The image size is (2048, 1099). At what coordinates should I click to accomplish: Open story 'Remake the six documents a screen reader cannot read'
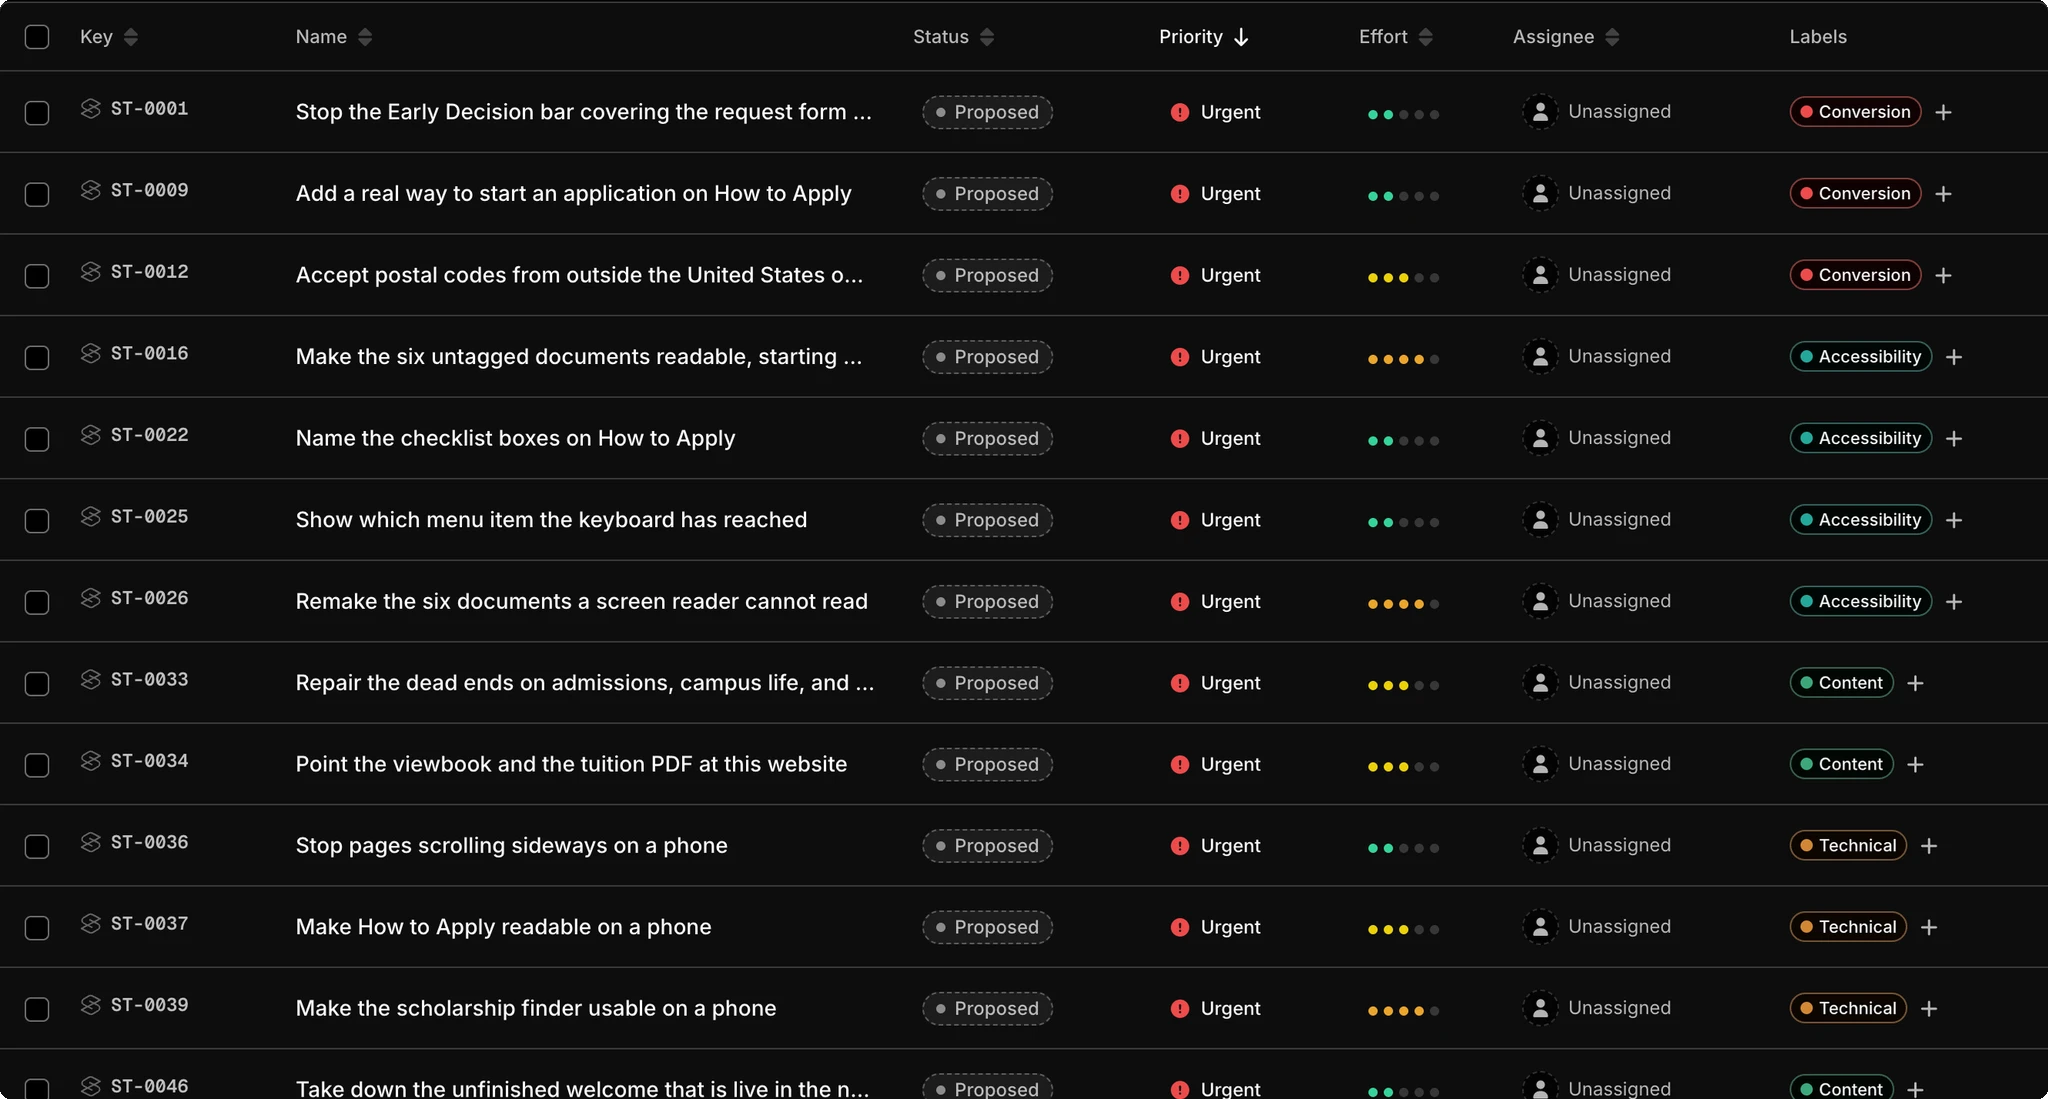(581, 602)
